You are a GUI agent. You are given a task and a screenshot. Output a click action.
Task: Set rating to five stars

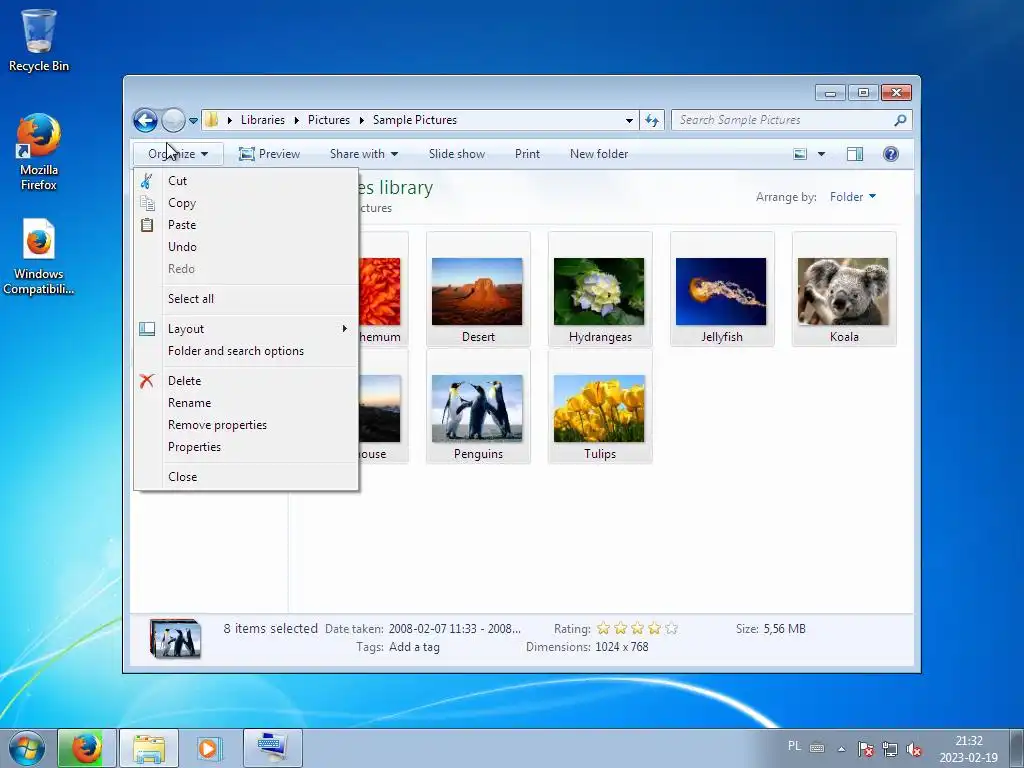pyautogui.click(x=671, y=629)
